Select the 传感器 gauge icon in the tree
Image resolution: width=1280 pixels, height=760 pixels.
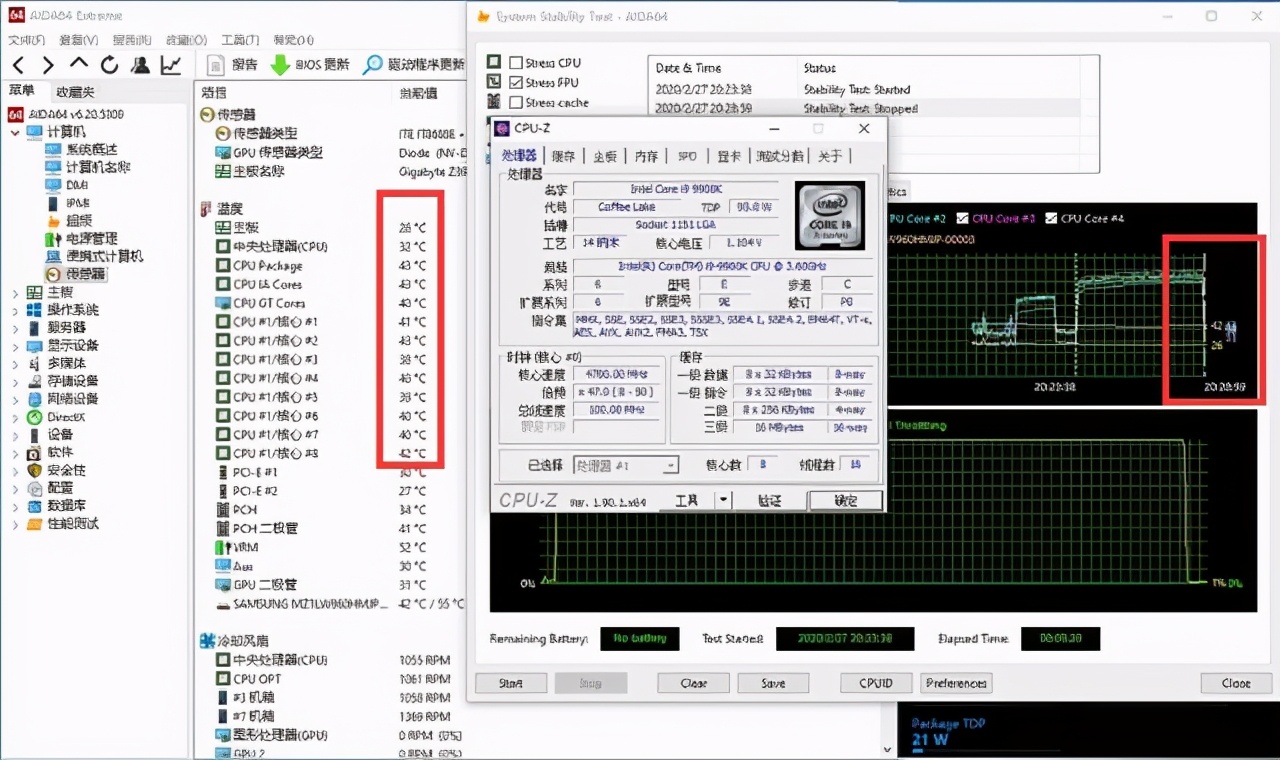[x=52, y=274]
